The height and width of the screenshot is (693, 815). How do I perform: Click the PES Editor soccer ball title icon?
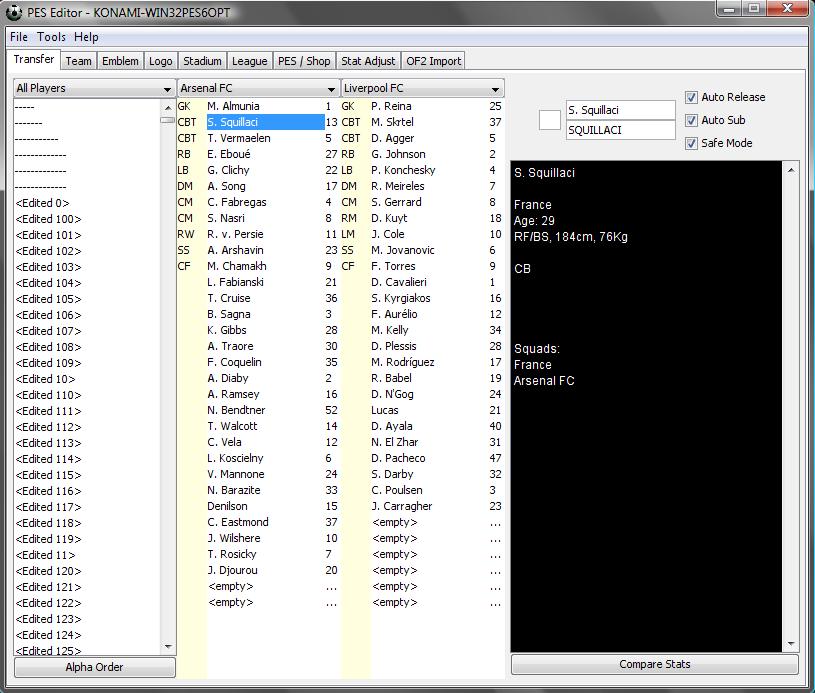14,12
